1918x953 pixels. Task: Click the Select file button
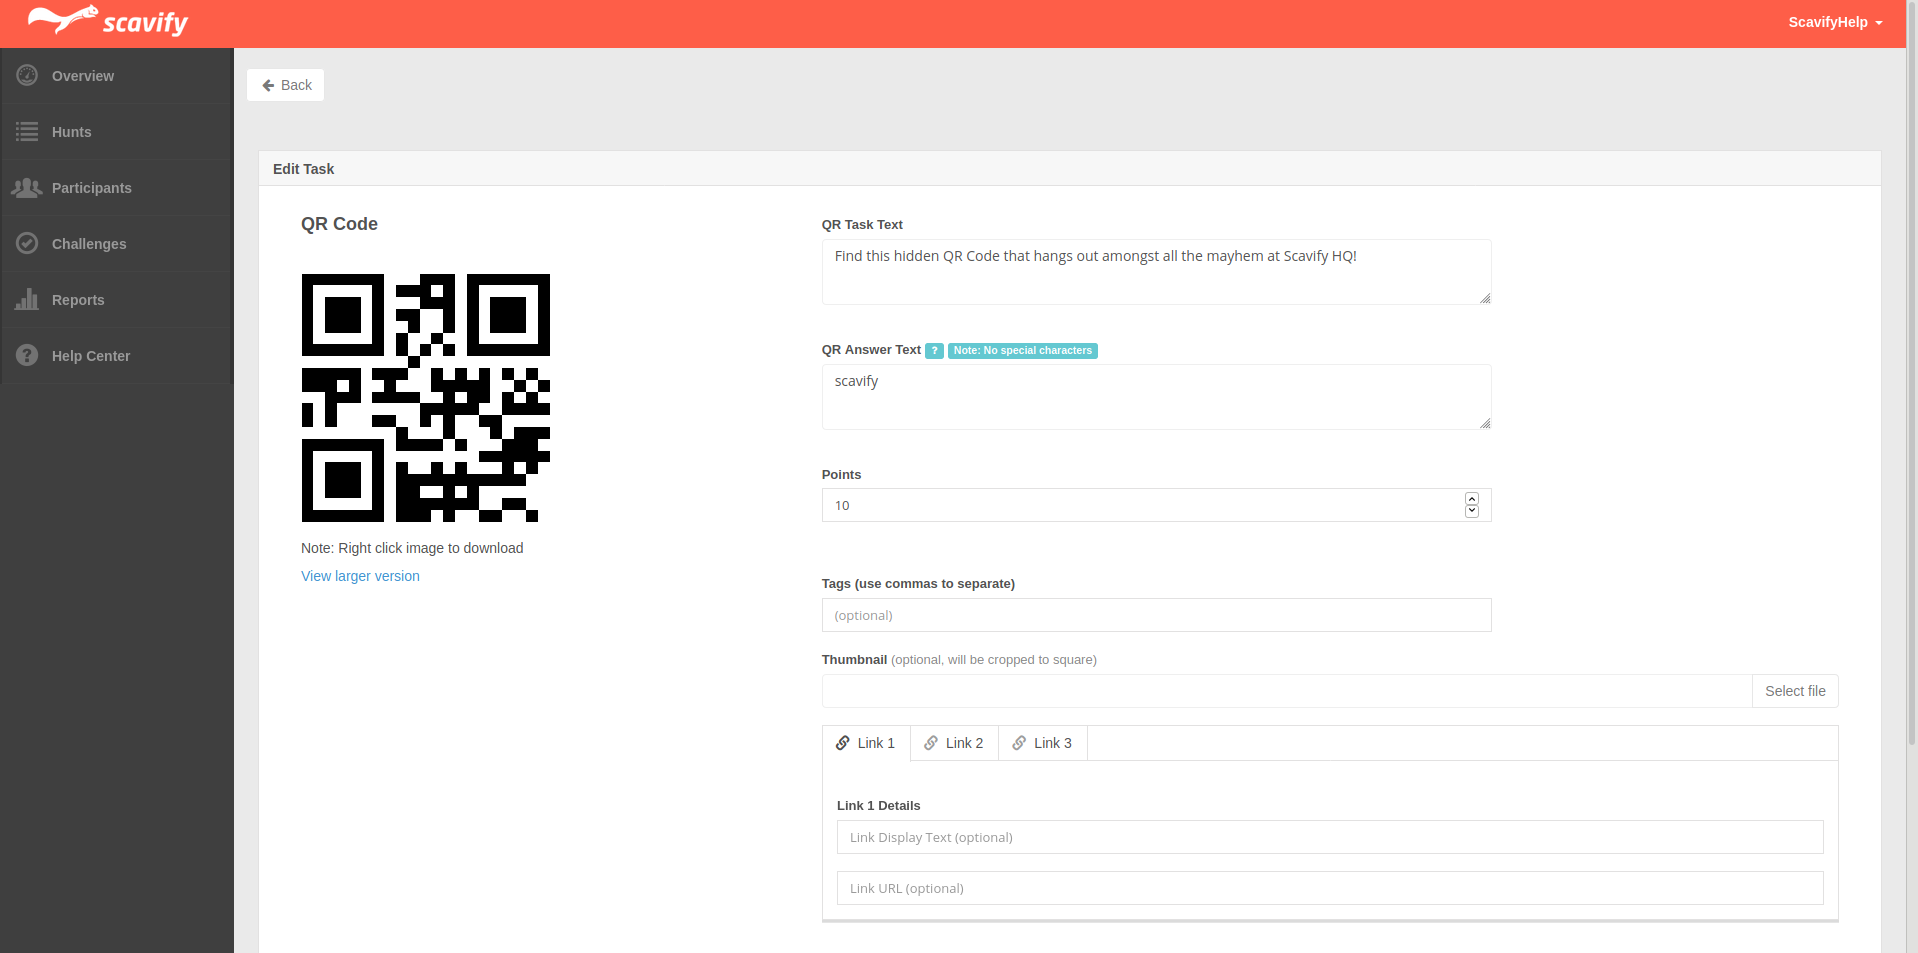(x=1795, y=691)
